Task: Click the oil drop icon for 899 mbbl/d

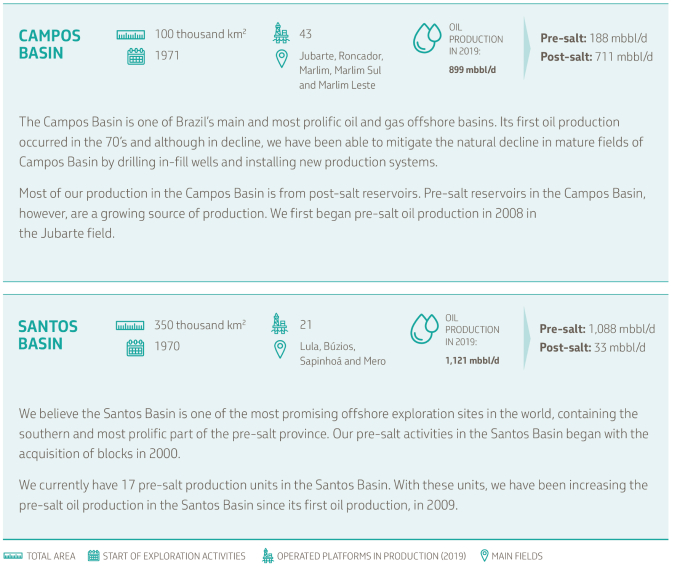Action: 427,37
